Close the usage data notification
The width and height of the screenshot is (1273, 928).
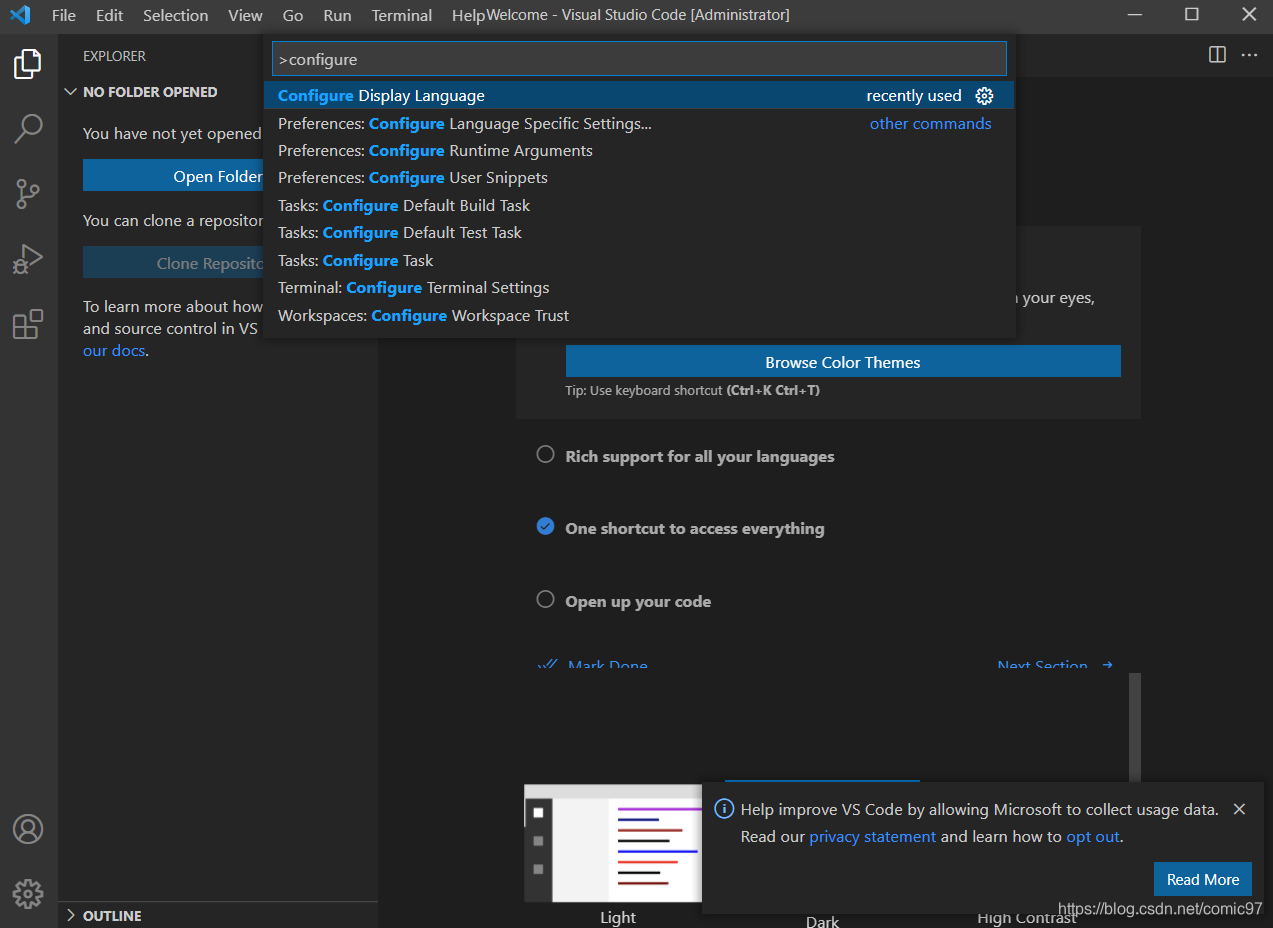1239,809
